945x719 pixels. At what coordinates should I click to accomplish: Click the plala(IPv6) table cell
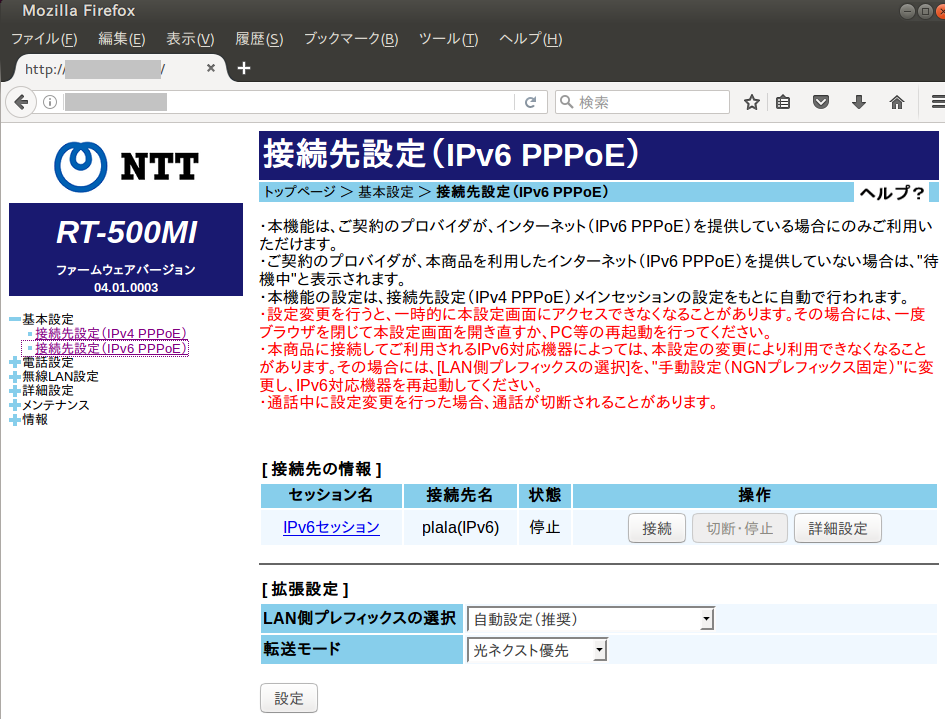click(x=460, y=528)
